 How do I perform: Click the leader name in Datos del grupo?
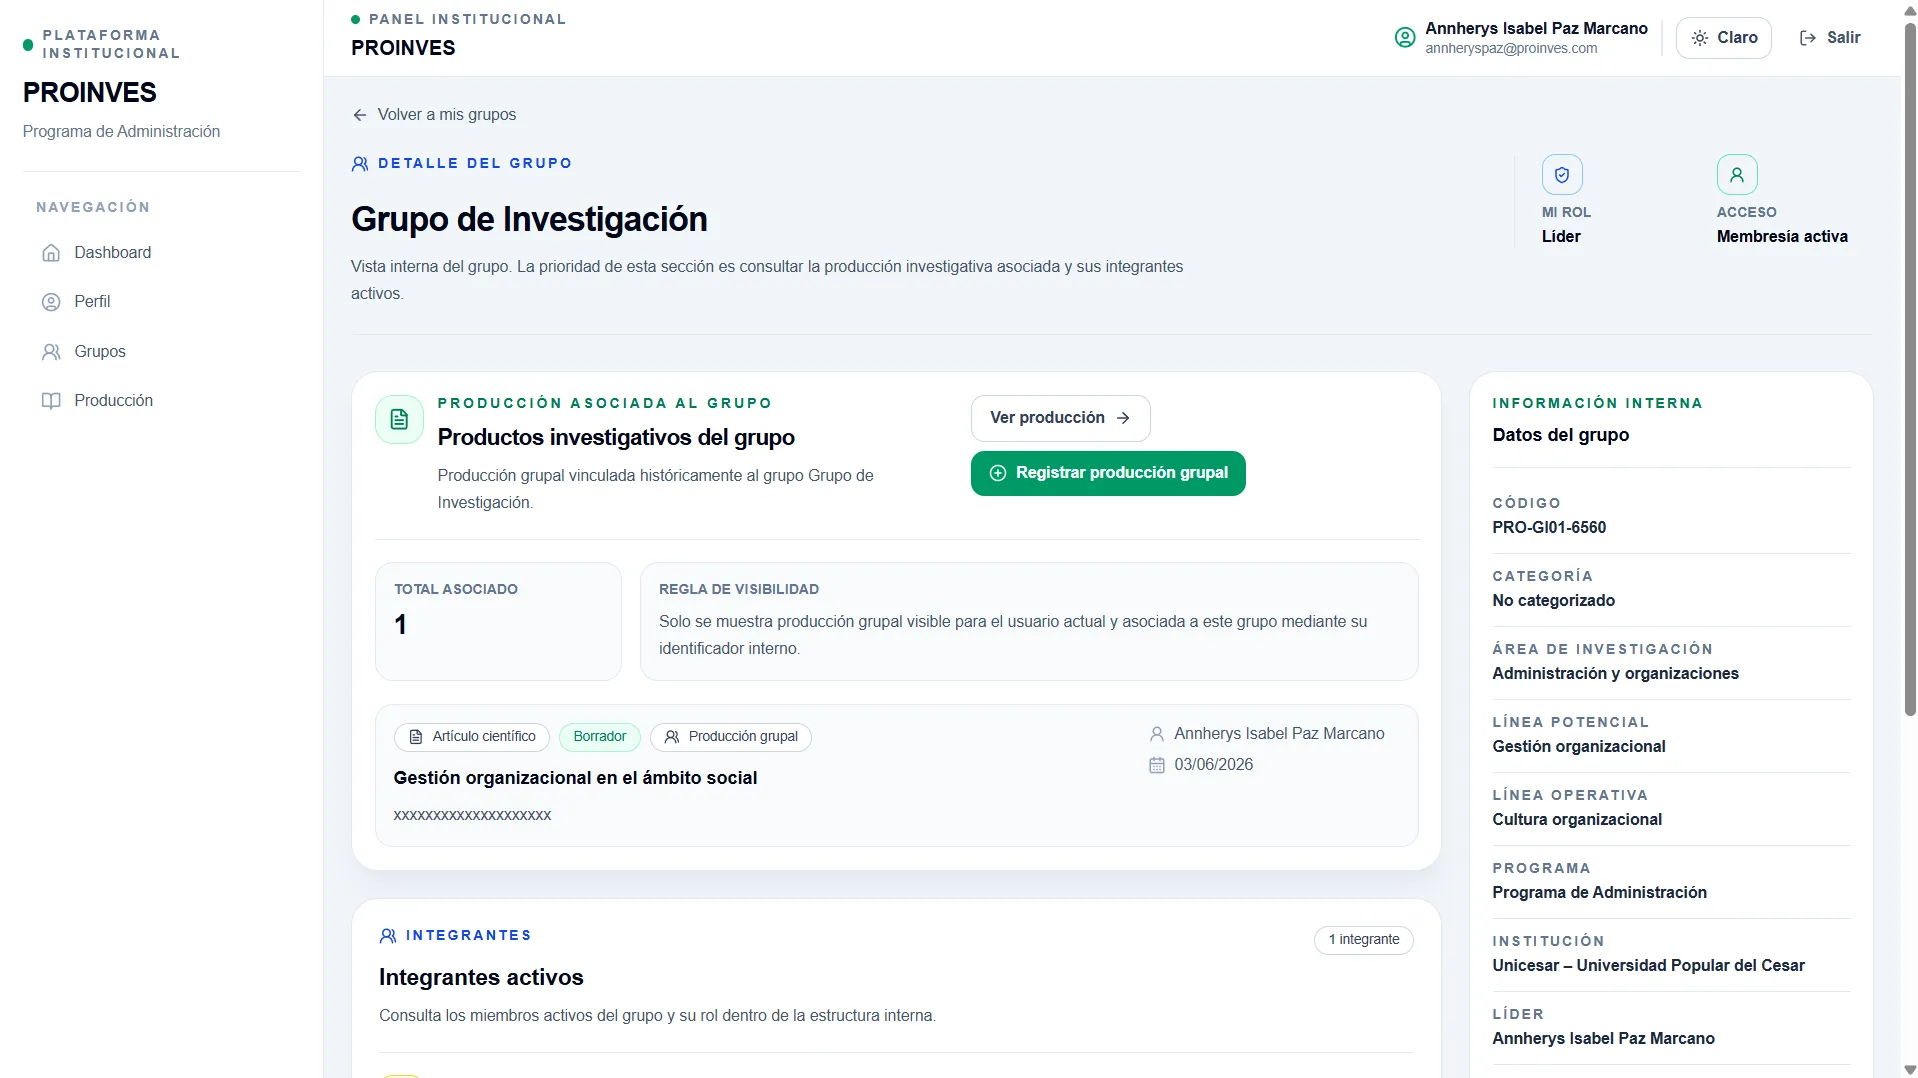(1603, 1039)
